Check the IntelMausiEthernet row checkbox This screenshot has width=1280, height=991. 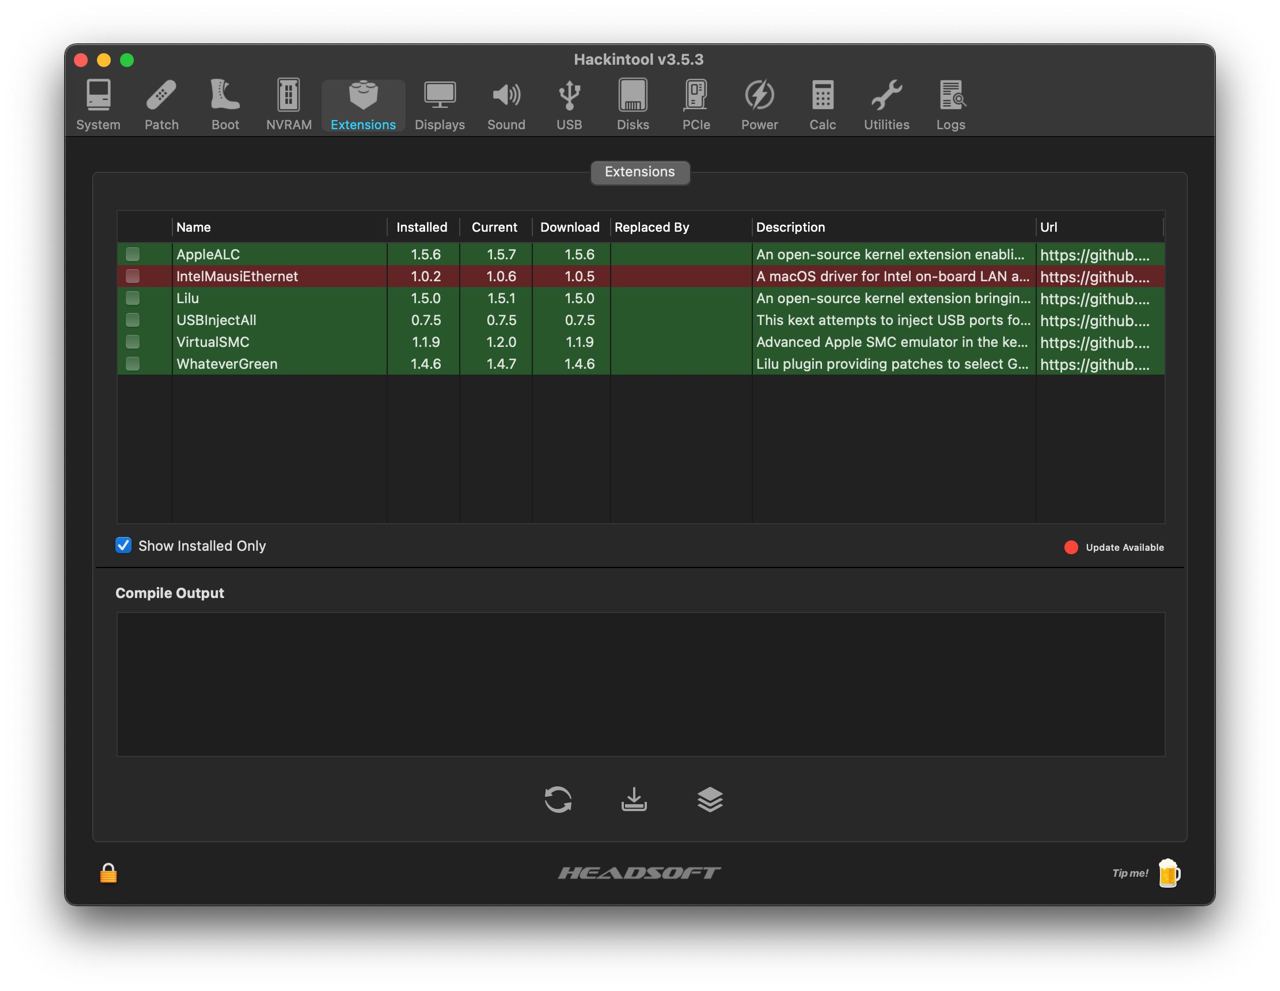(133, 276)
